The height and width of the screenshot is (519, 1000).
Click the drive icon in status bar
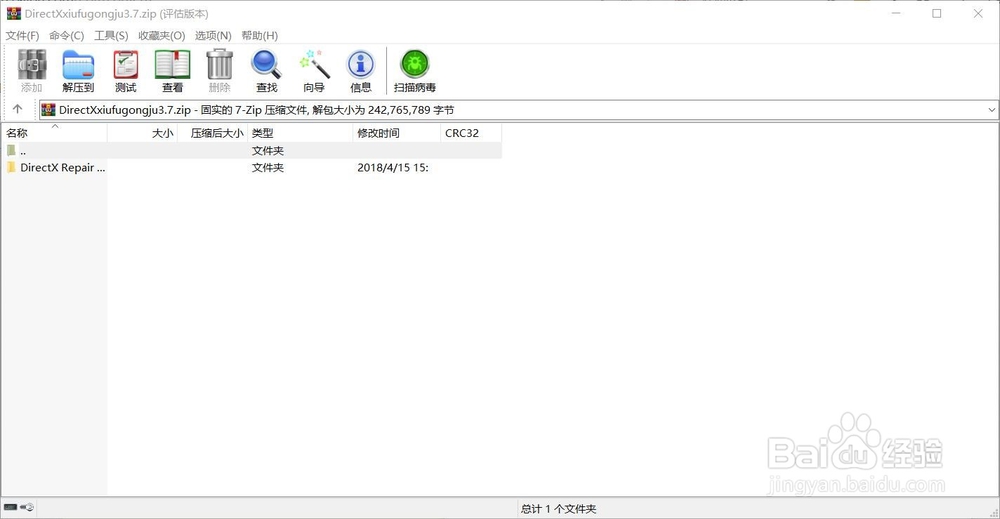click(x=10, y=508)
